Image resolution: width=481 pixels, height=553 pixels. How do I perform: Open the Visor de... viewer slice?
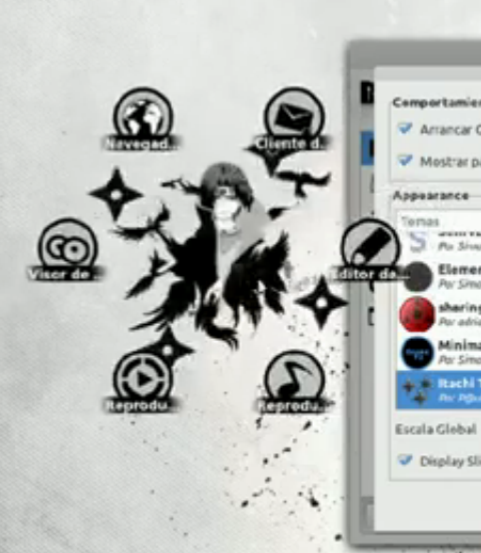pos(67,249)
